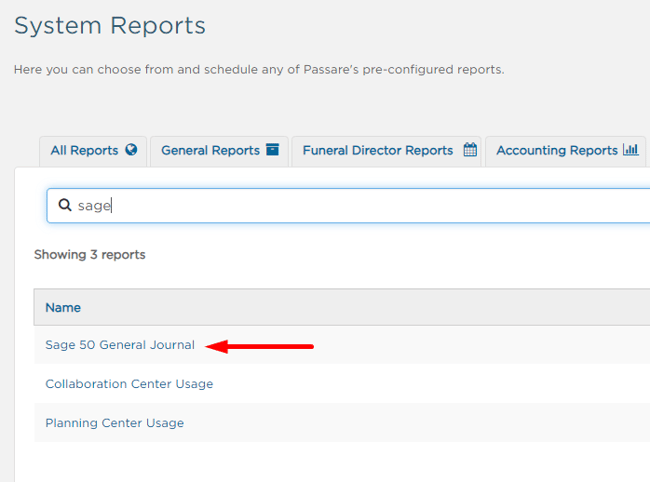
Task: Click the pre-configured reports description text
Action: 259,69
